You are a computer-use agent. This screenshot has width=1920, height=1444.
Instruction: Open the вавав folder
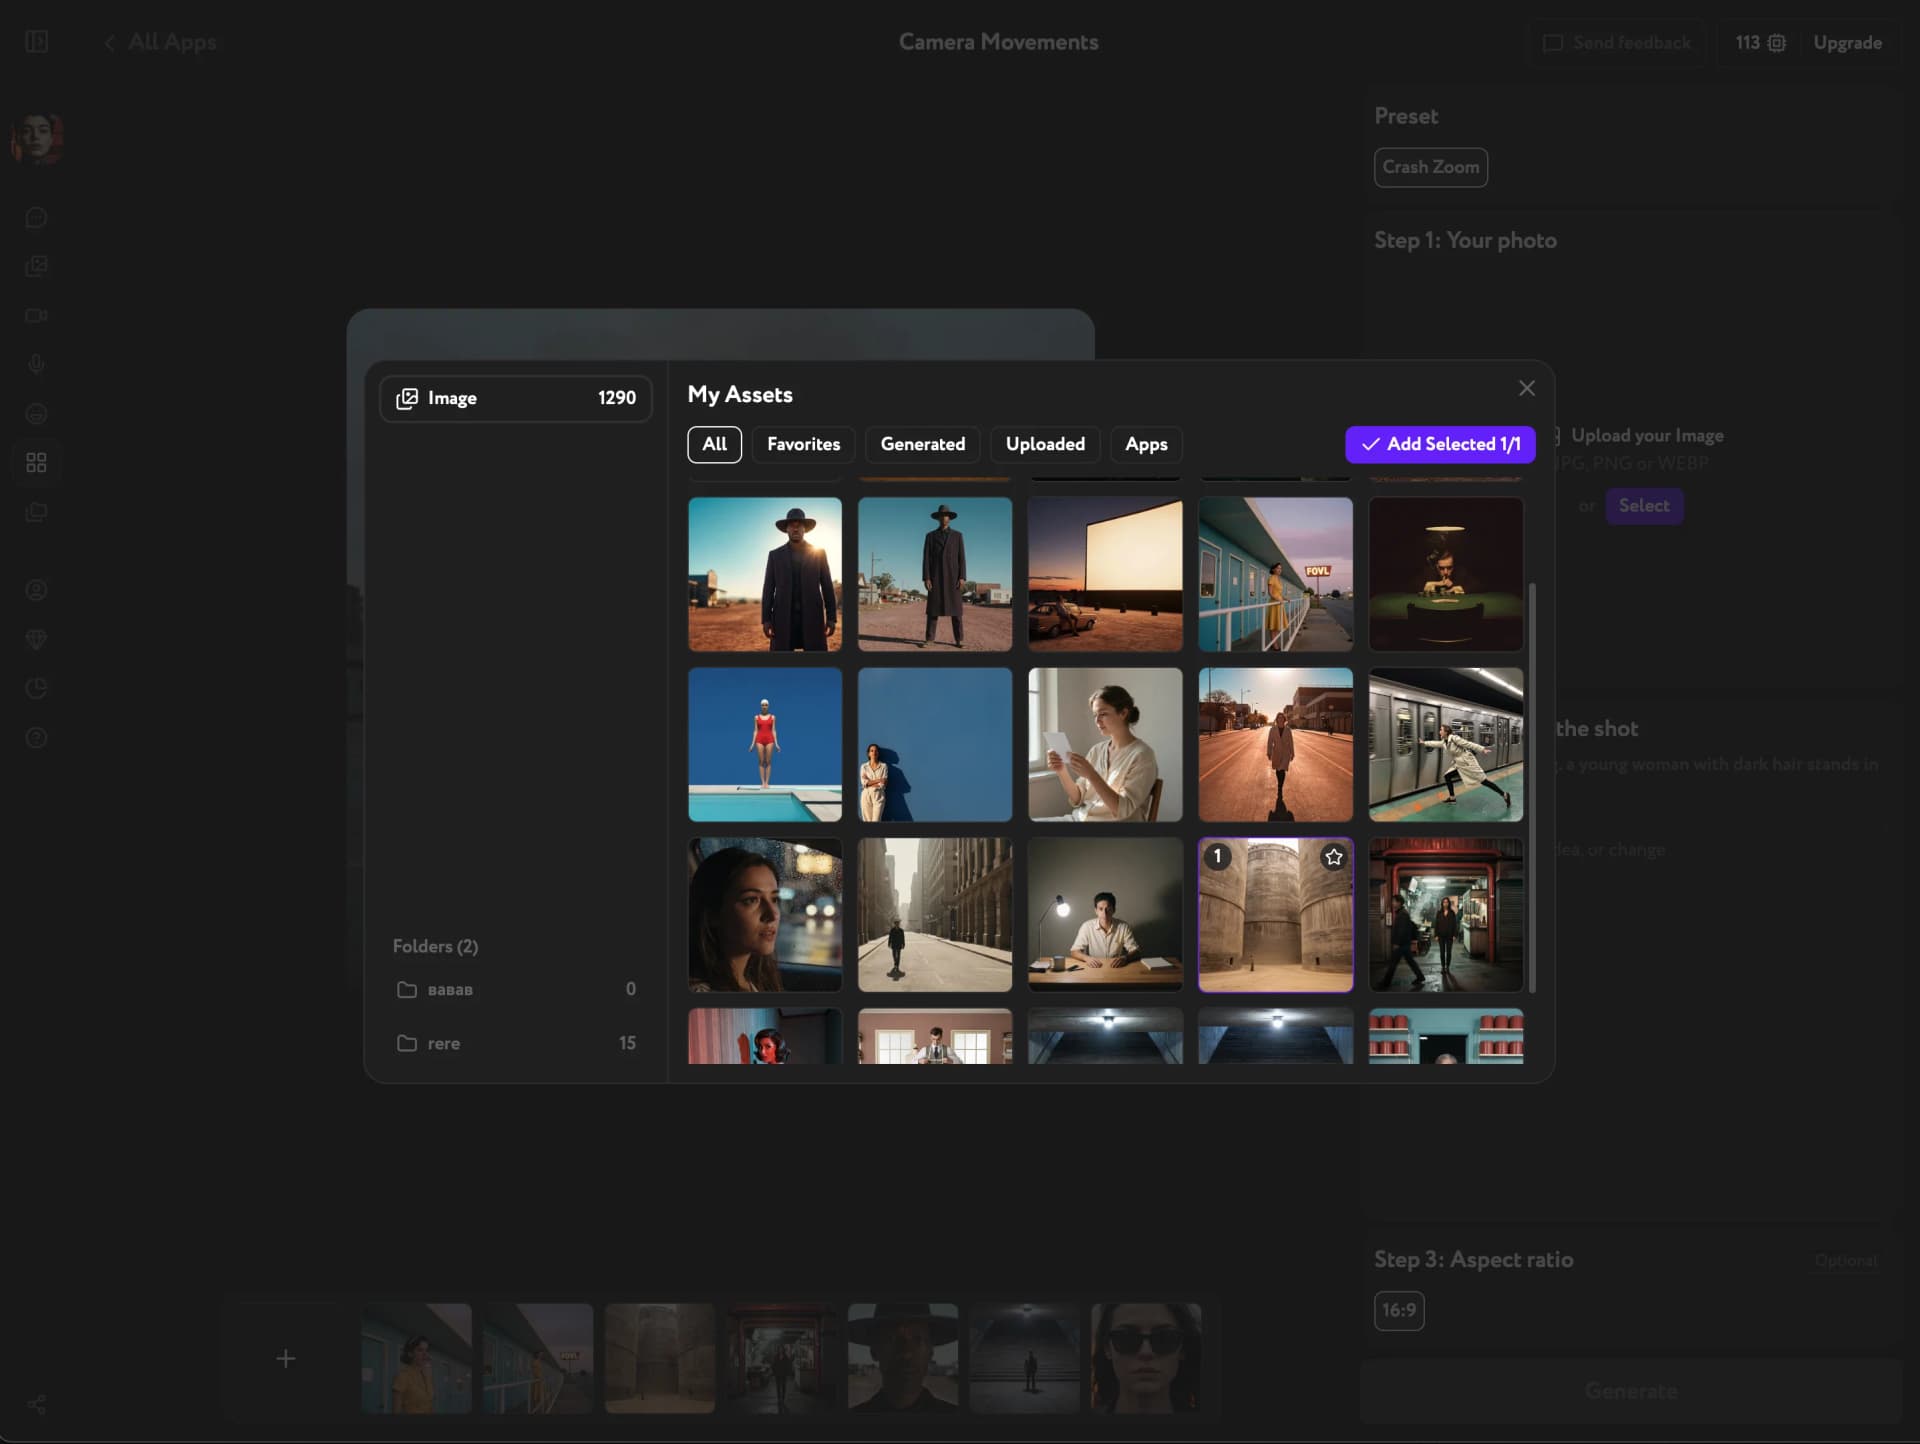(x=516, y=989)
